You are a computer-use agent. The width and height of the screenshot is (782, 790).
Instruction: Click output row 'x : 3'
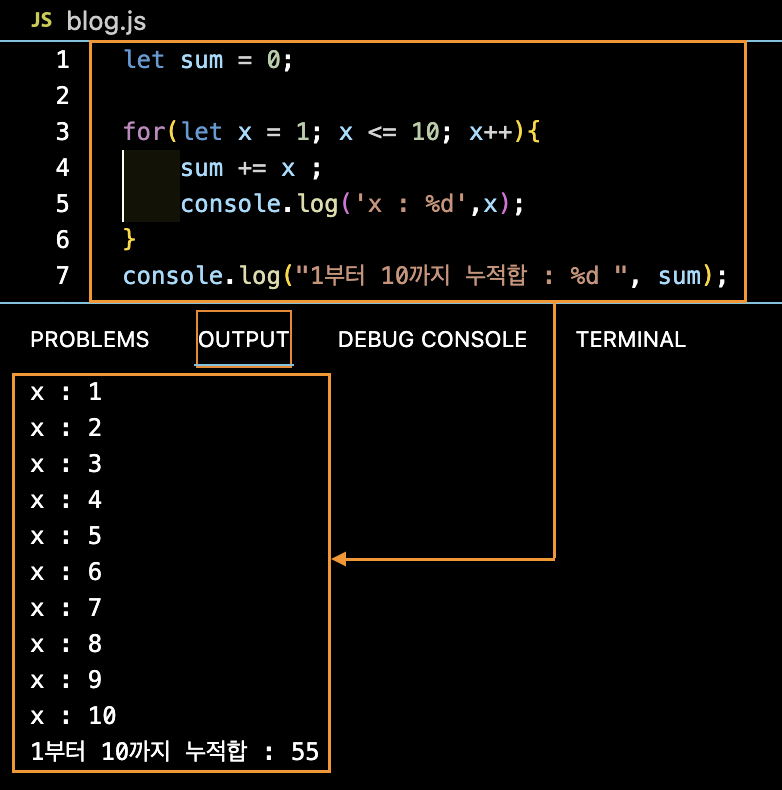(66, 464)
